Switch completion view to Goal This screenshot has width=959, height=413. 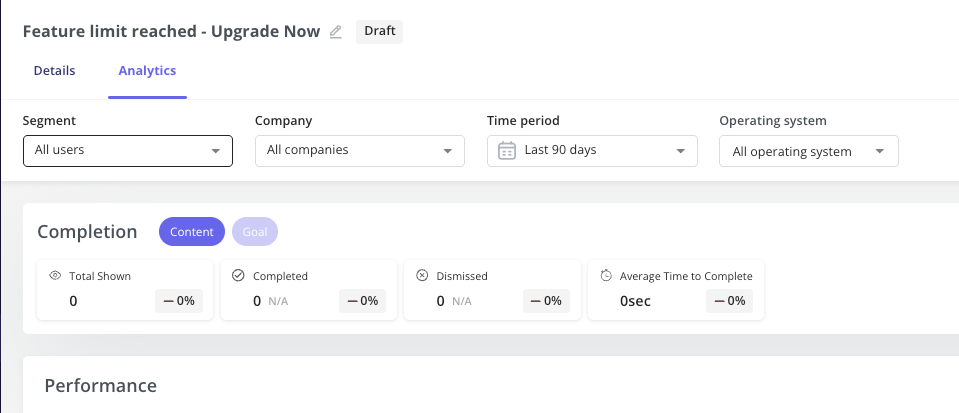[255, 232]
